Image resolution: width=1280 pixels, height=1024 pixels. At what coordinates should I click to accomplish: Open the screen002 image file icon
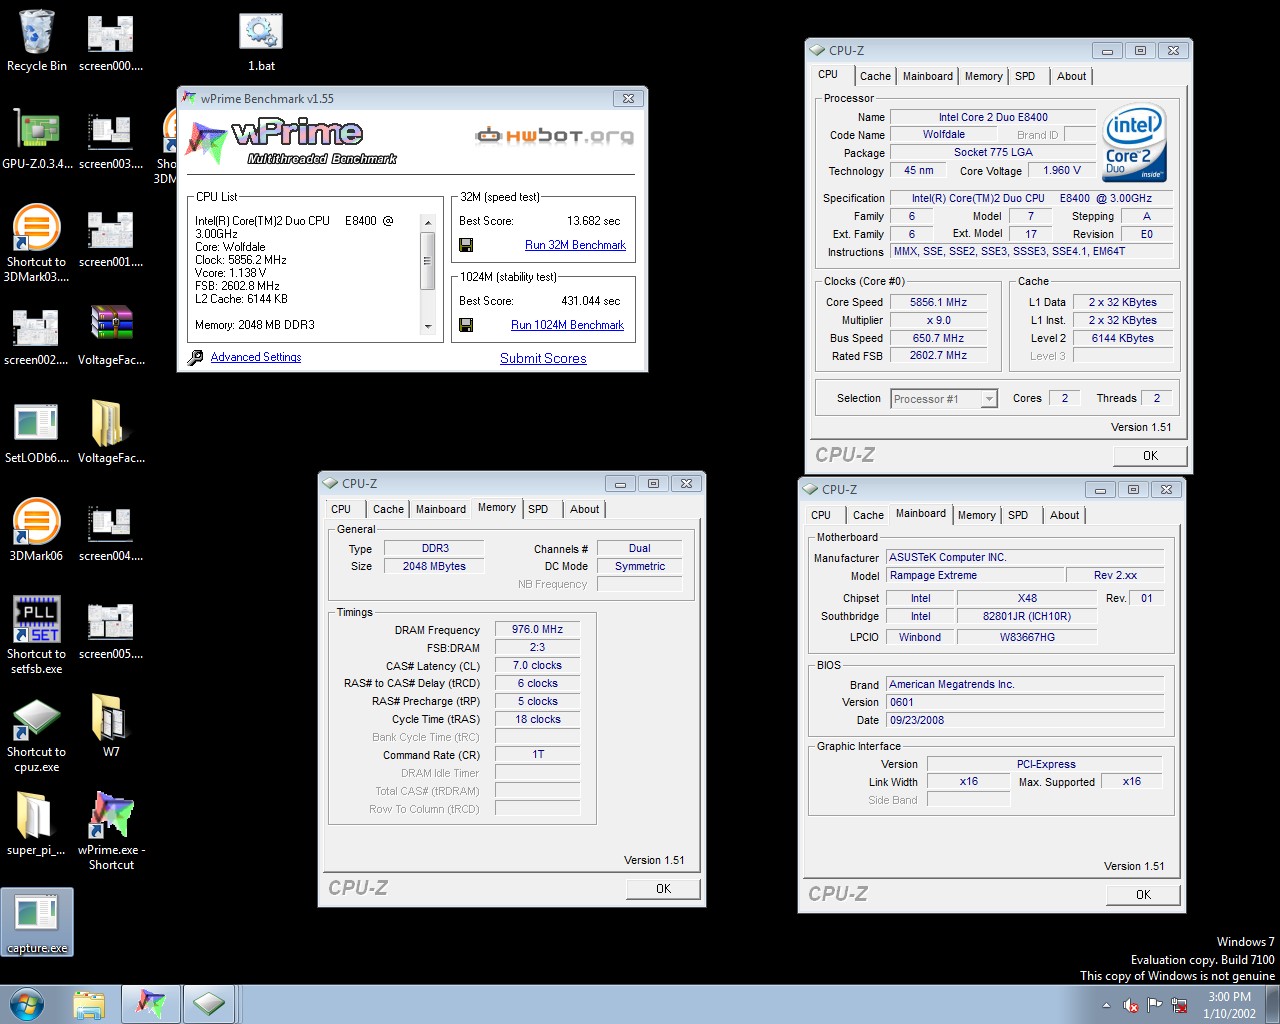tap(37, 335)
